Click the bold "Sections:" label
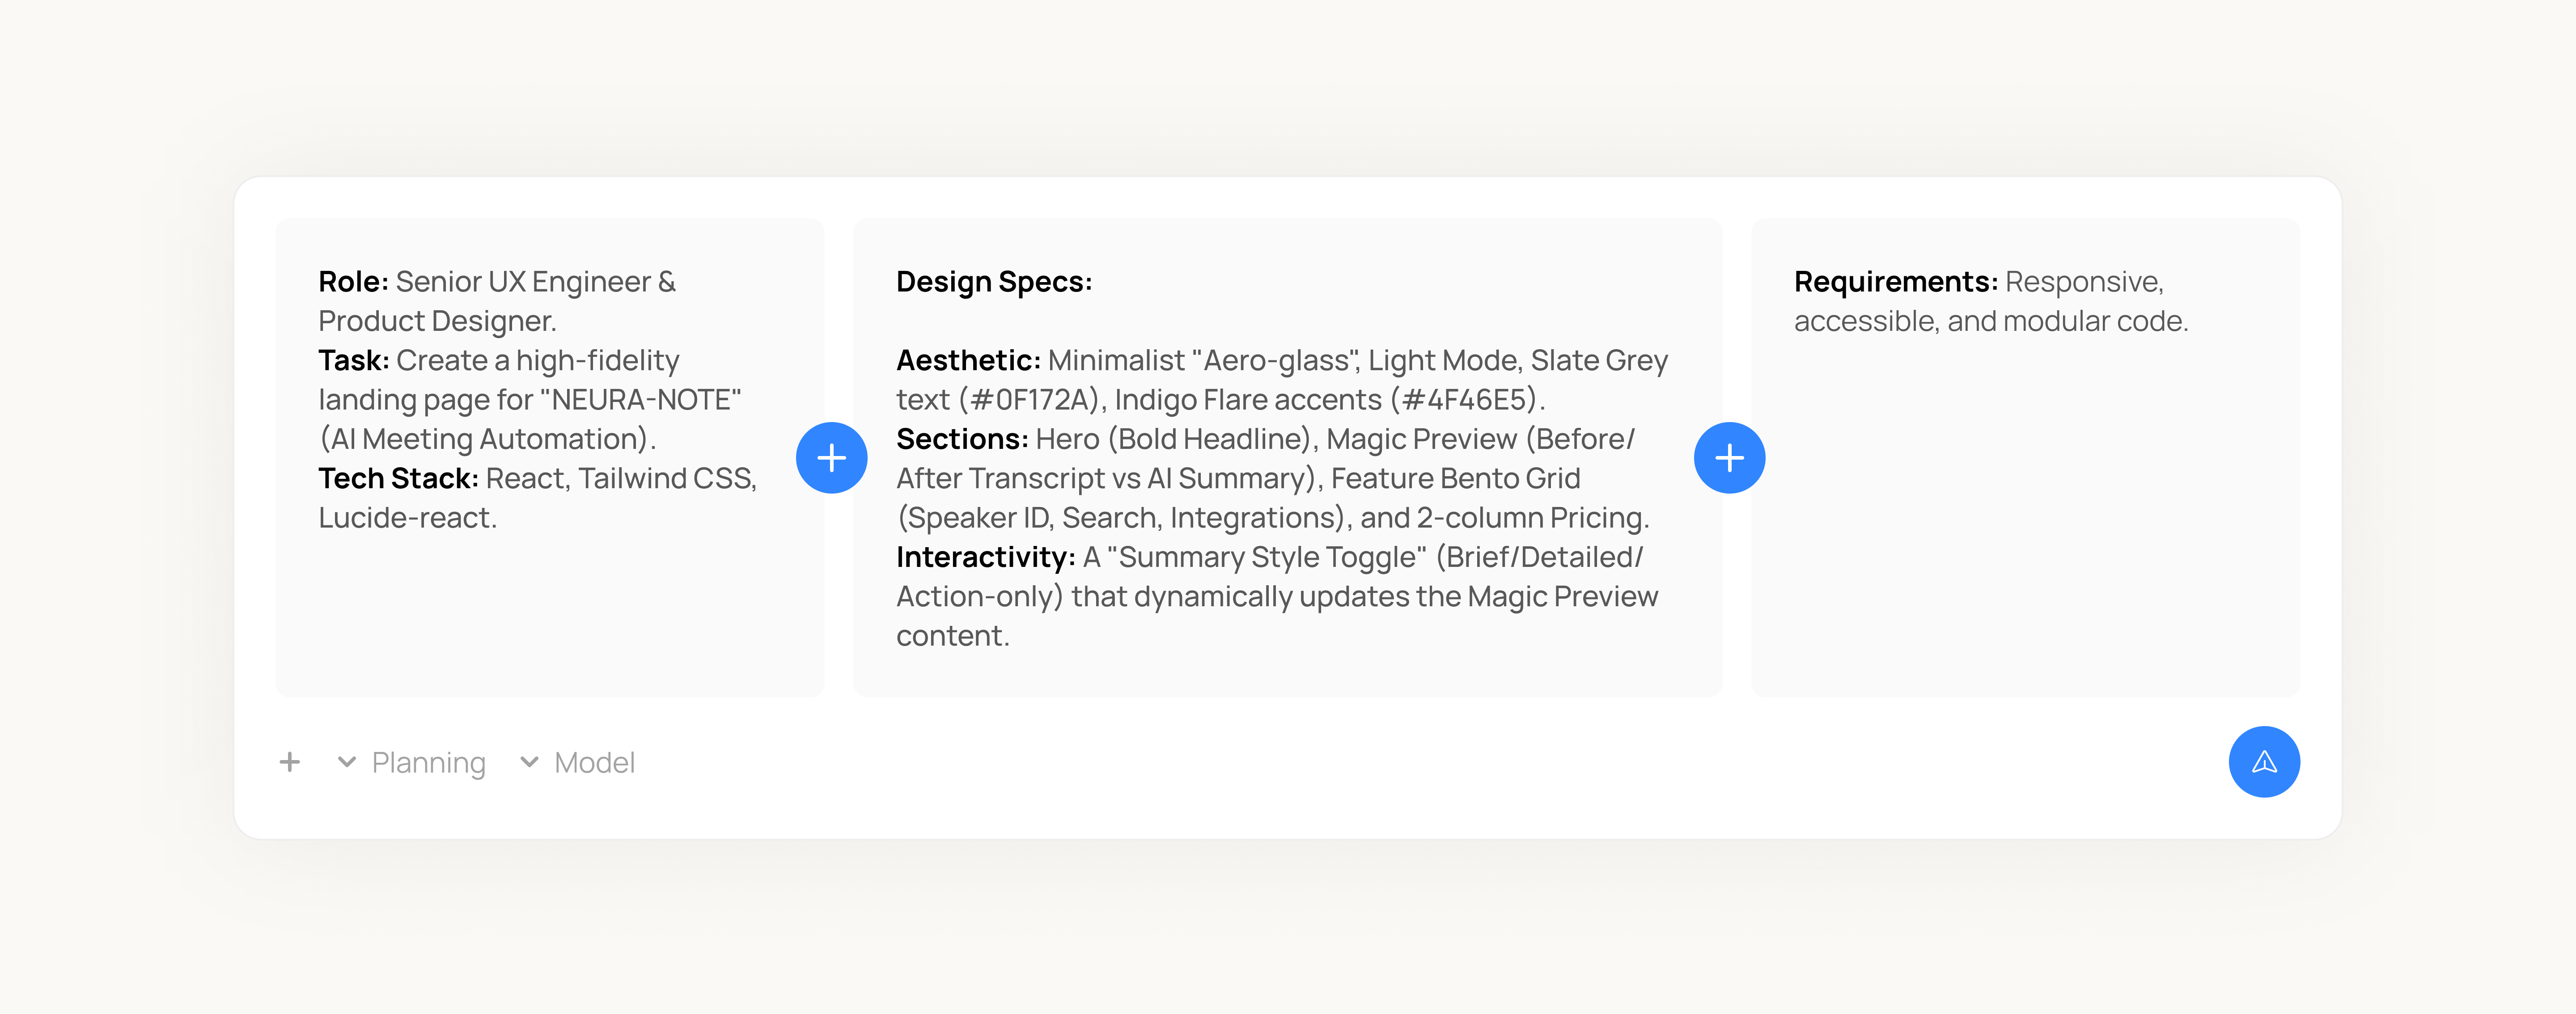Viewport: 2576px width, 1014px height. pyautogui.click(x=961, y=439)
